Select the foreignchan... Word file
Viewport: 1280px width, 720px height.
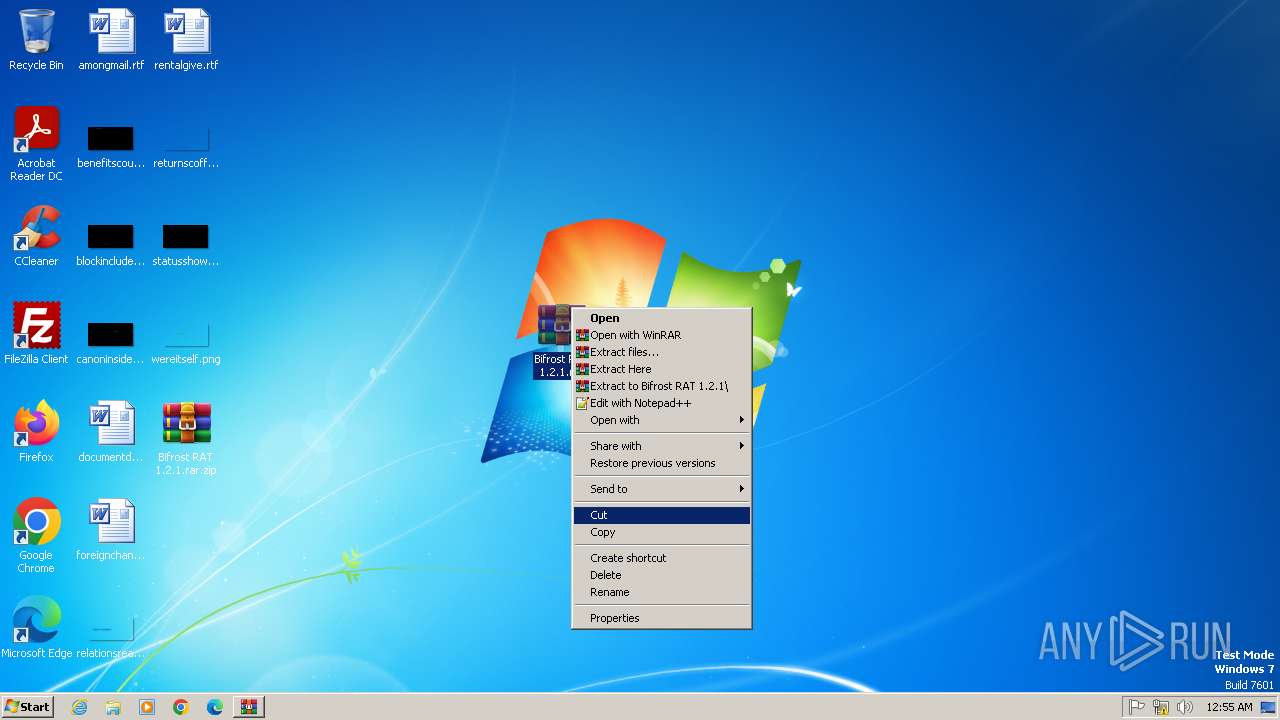tap(111, 529)
